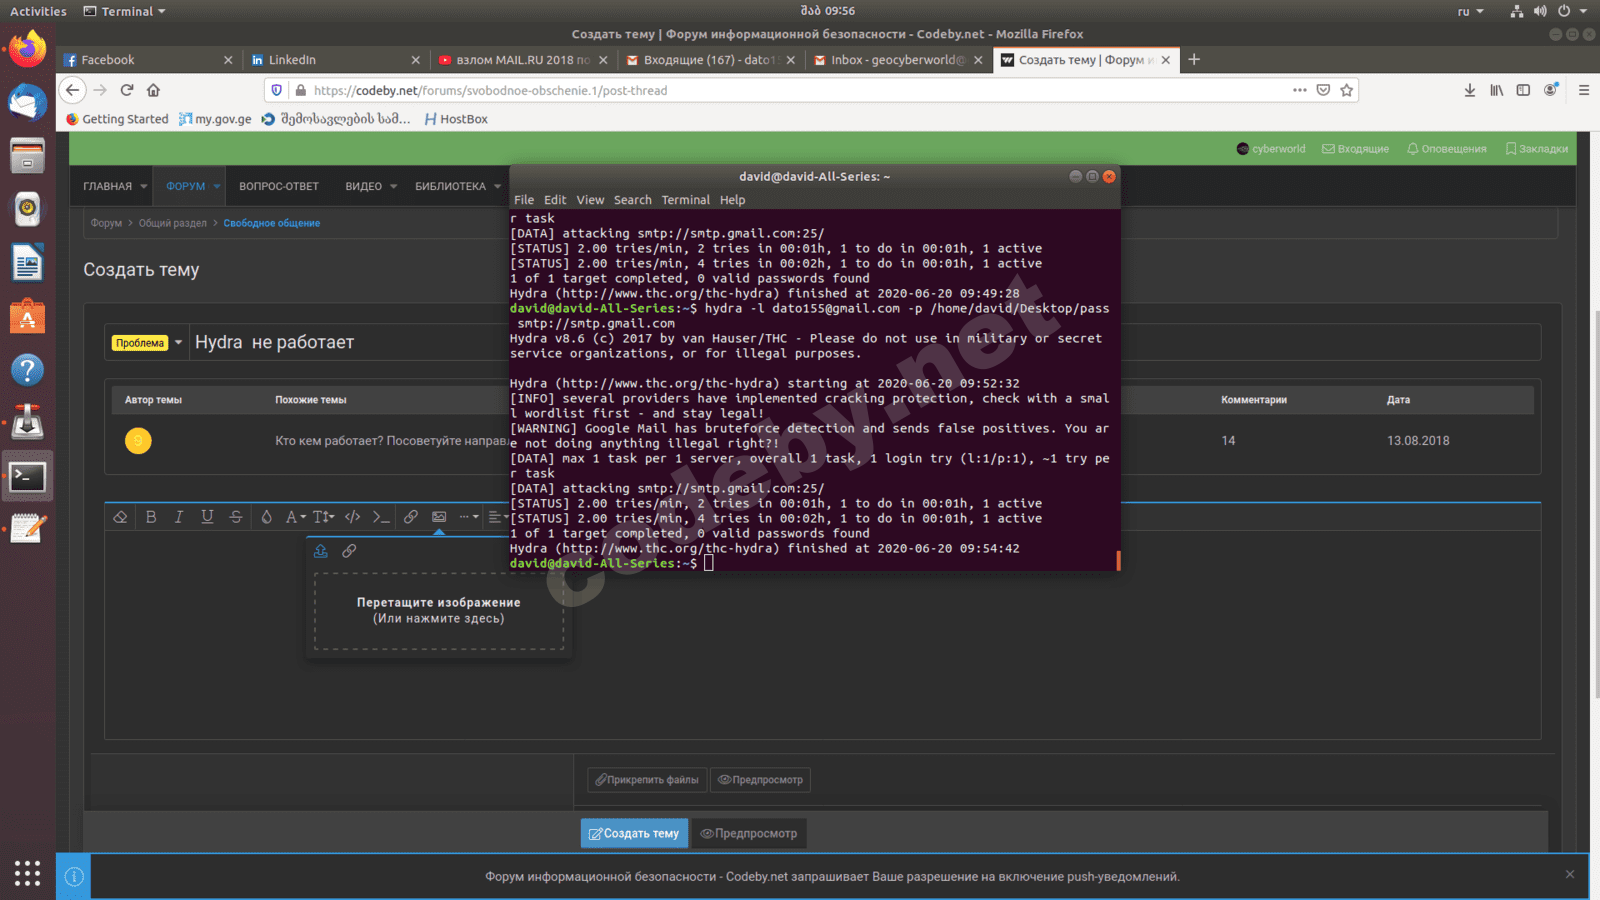The image size is (1600, 900).
Task: Open the Проблема prefix dropdown
Action: (x=145, y=342)
